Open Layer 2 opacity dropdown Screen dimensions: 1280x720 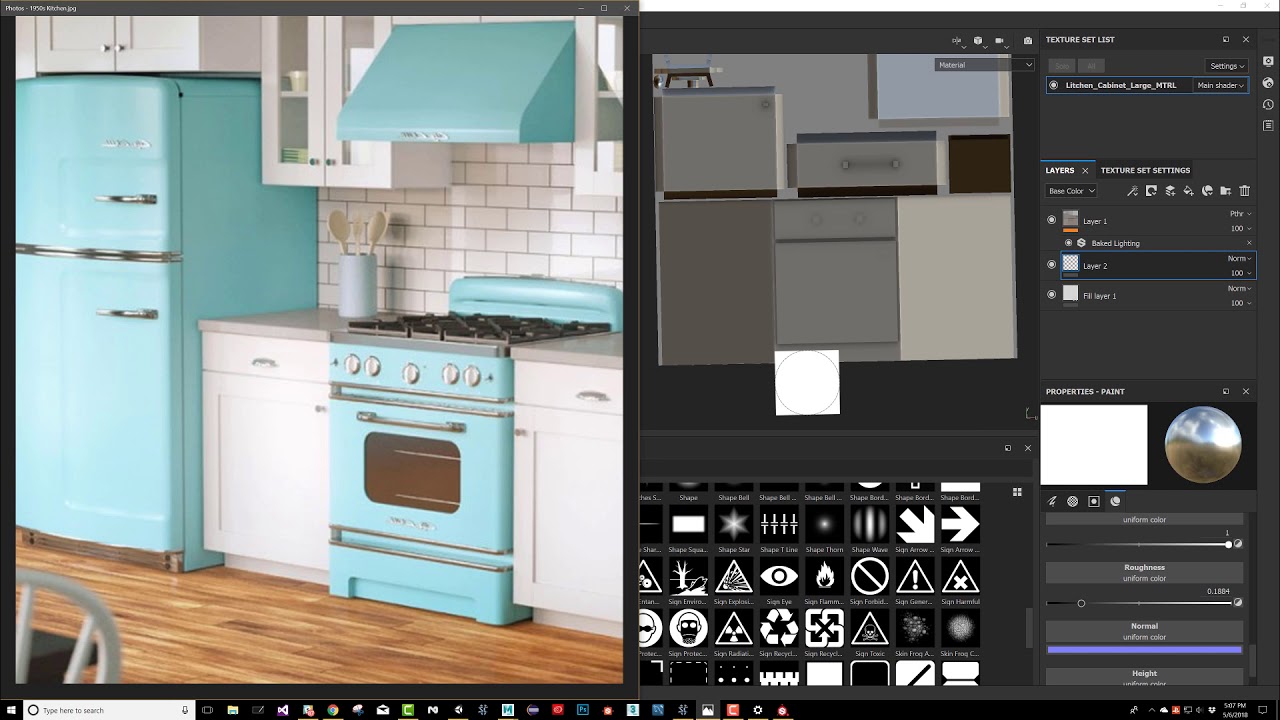click(x=1240, y=273)
